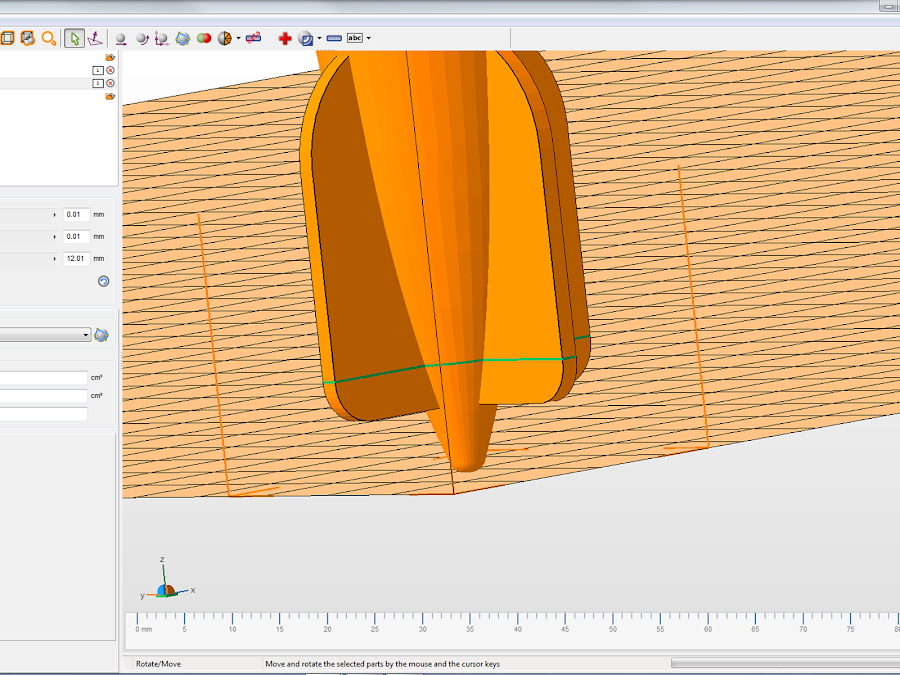Click the measuring ruler with red arrows icon

coord(253,38)
